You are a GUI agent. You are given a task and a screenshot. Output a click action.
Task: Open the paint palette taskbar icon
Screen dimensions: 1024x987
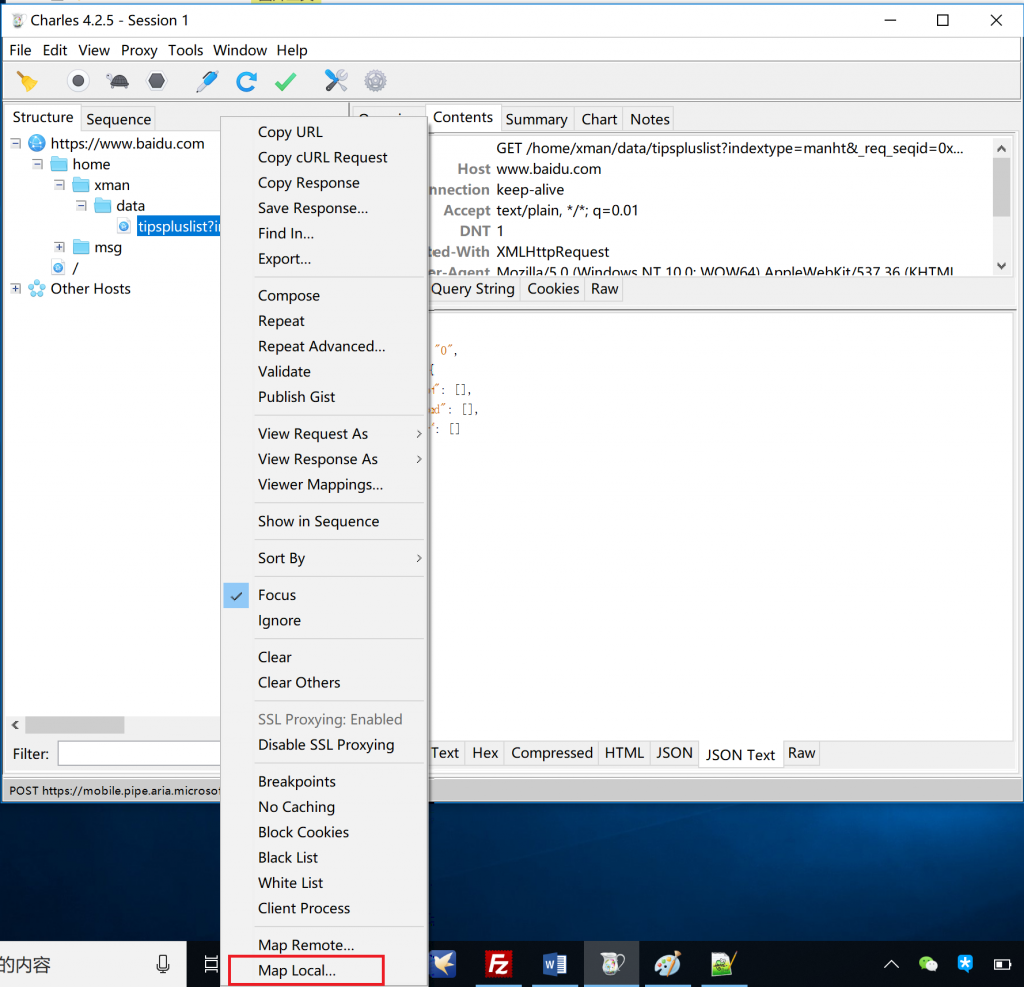pyautogui.click(x=667, y=964)
